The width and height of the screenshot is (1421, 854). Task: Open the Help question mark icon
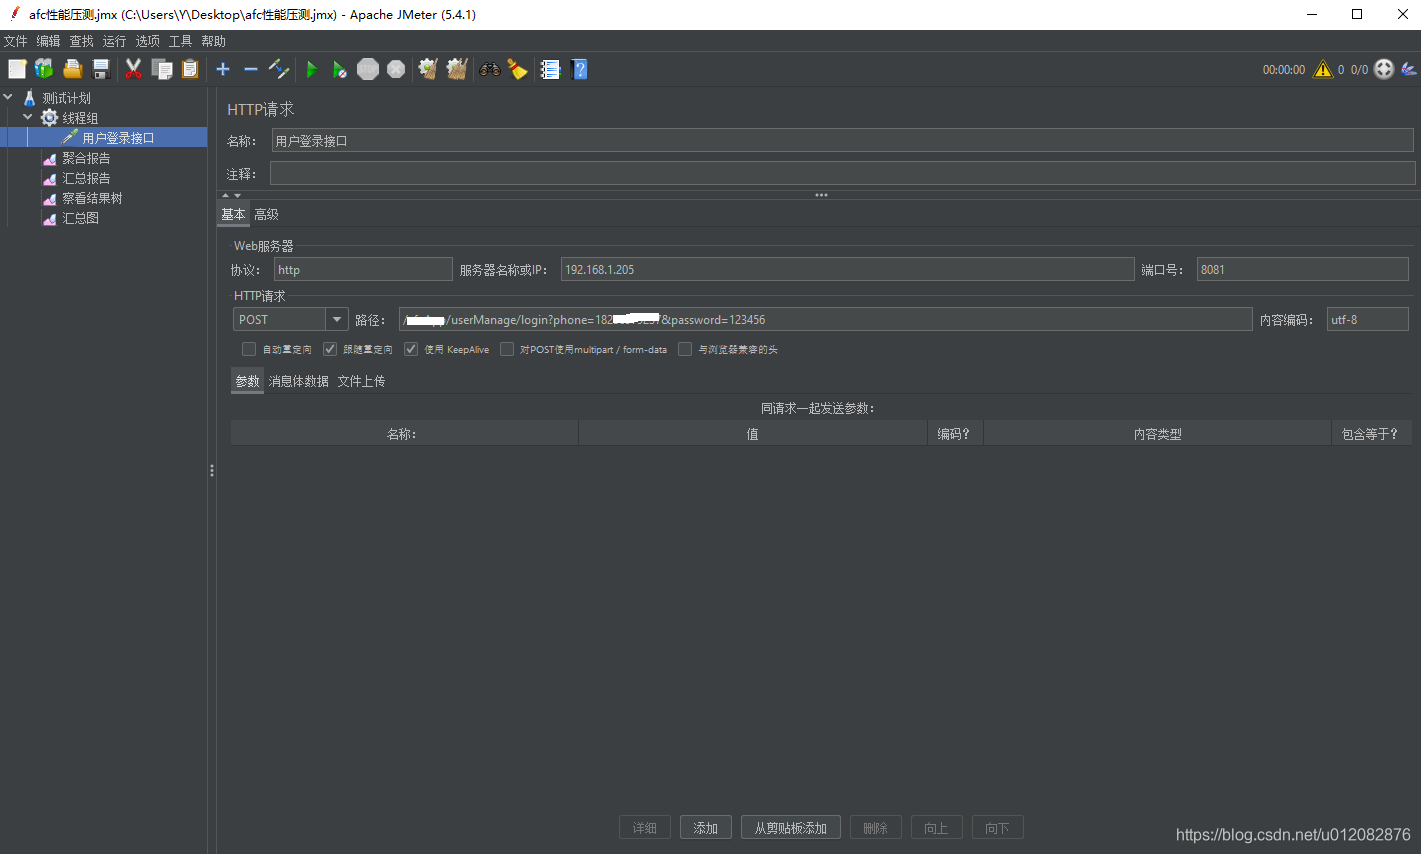click(579, 69)
